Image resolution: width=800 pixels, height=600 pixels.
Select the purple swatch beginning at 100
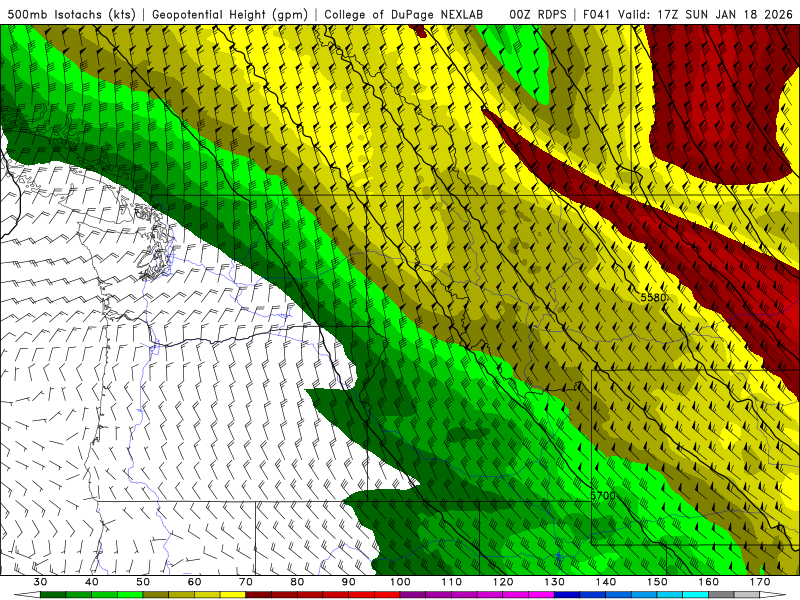pyautogui.click(x=413, y=595)
